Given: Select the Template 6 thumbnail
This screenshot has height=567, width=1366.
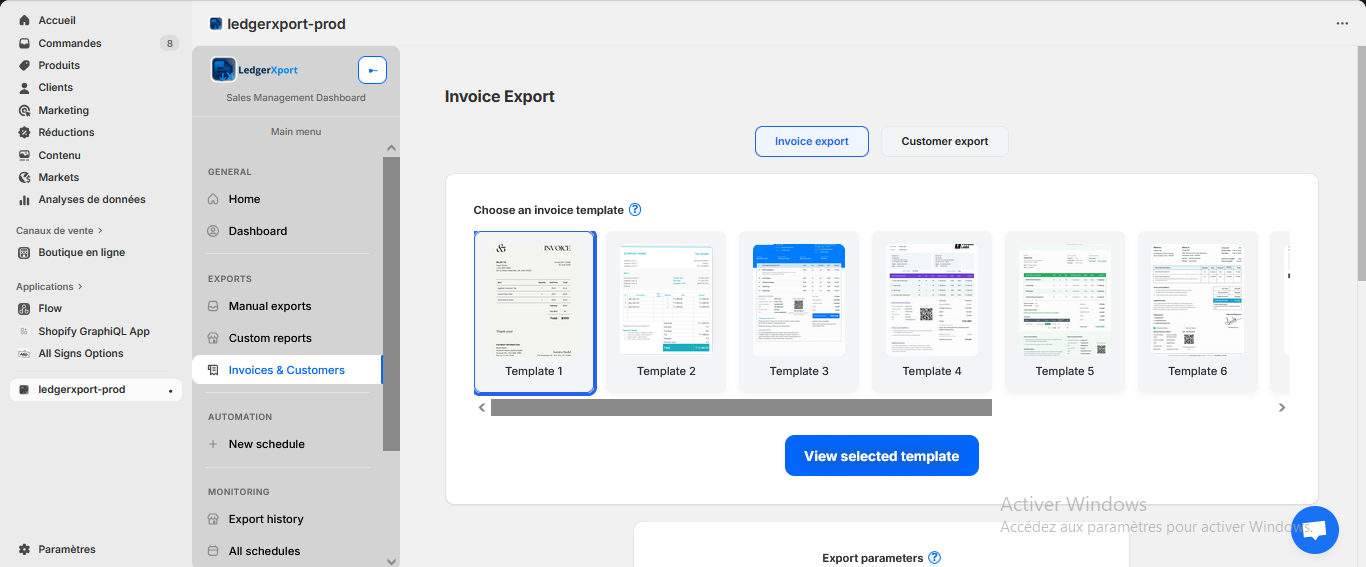Looking at the screenshot, I should pyautogui.click(x=1198, y=312).
